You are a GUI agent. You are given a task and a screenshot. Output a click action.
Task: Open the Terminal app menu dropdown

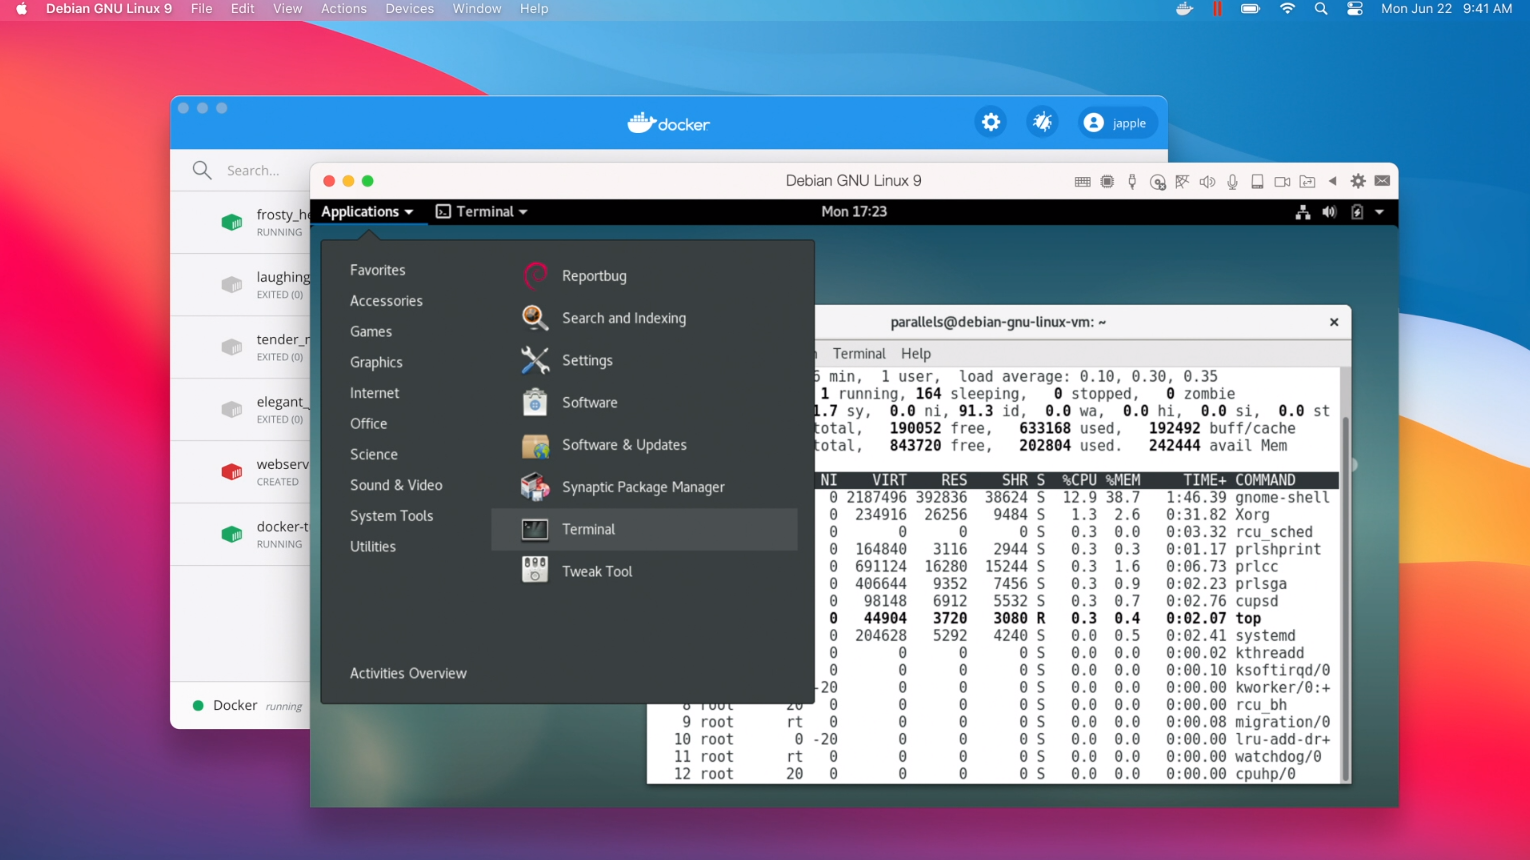[x=482, y=212]
